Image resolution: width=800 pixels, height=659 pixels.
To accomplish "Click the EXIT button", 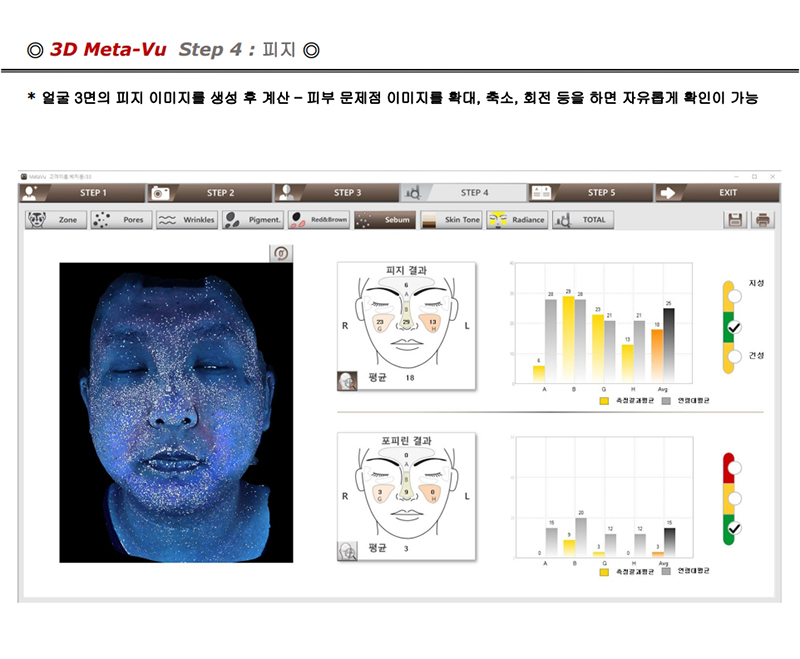I will (x=716, y=192).
